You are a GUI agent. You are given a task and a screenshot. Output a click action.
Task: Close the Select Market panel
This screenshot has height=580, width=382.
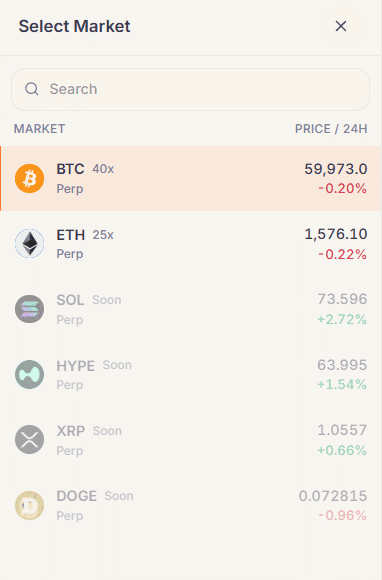click(x=341, y=26)
